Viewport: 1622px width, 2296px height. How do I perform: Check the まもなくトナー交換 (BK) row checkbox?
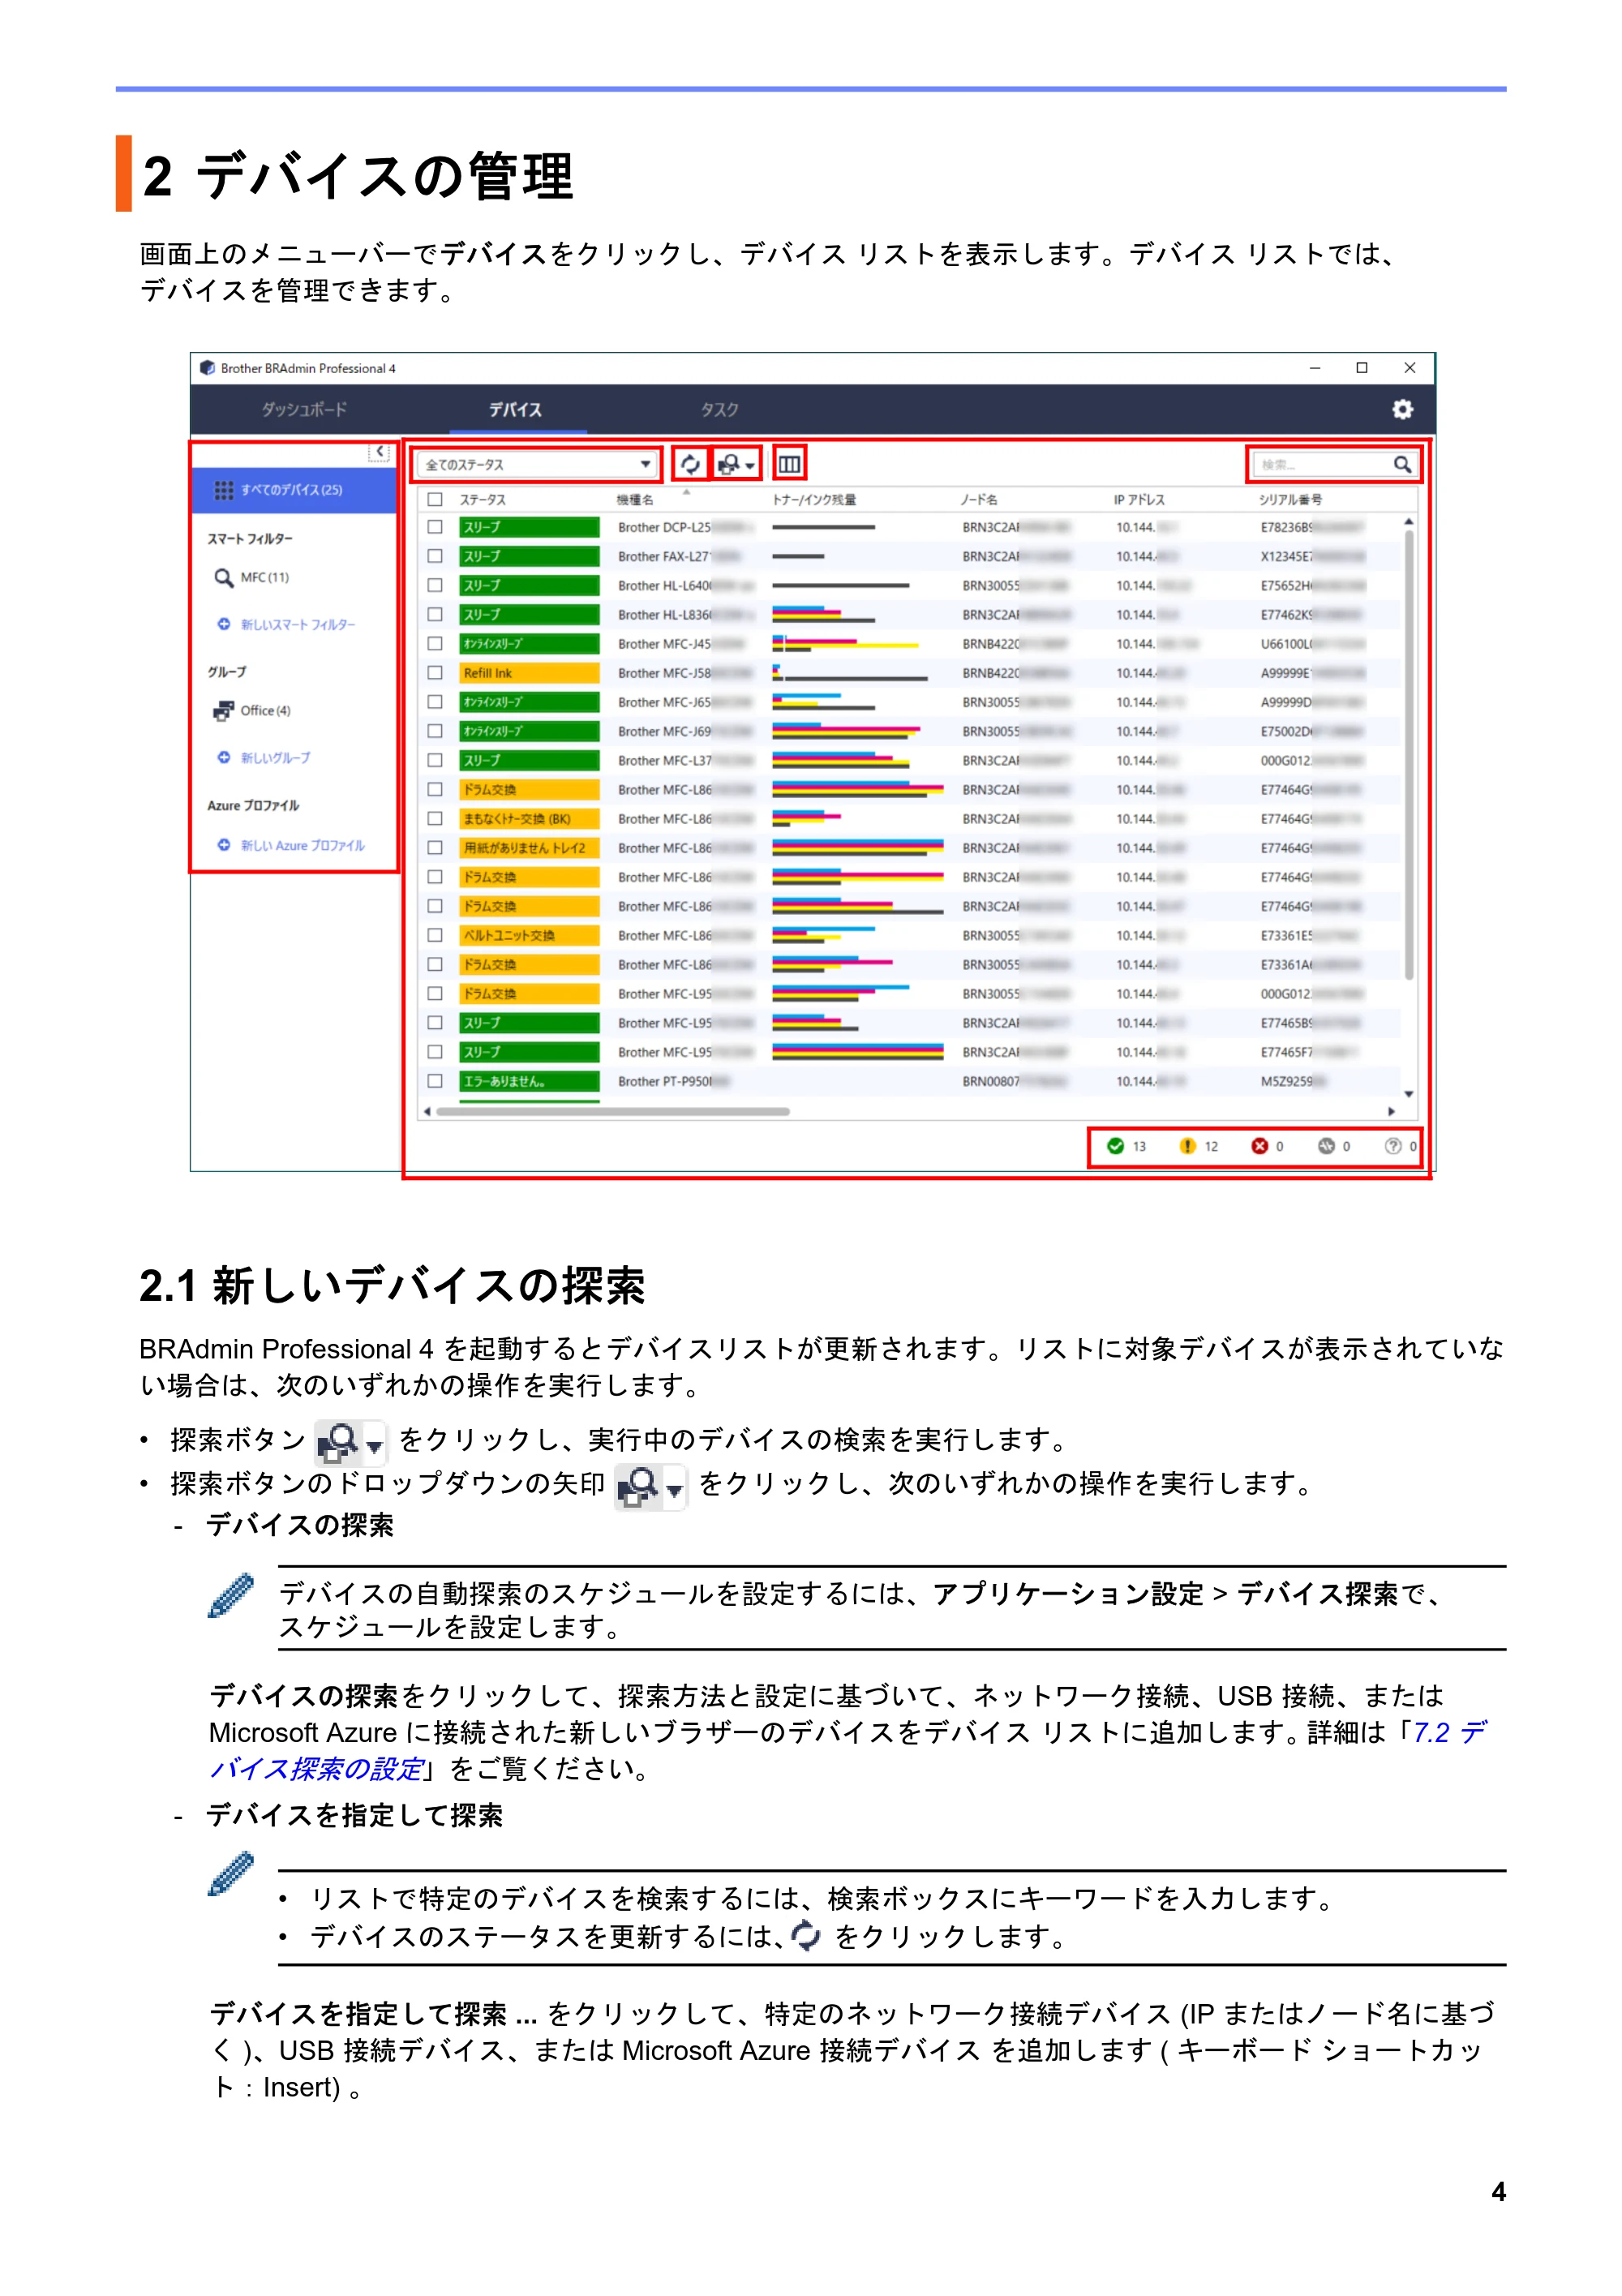[435, 819]
